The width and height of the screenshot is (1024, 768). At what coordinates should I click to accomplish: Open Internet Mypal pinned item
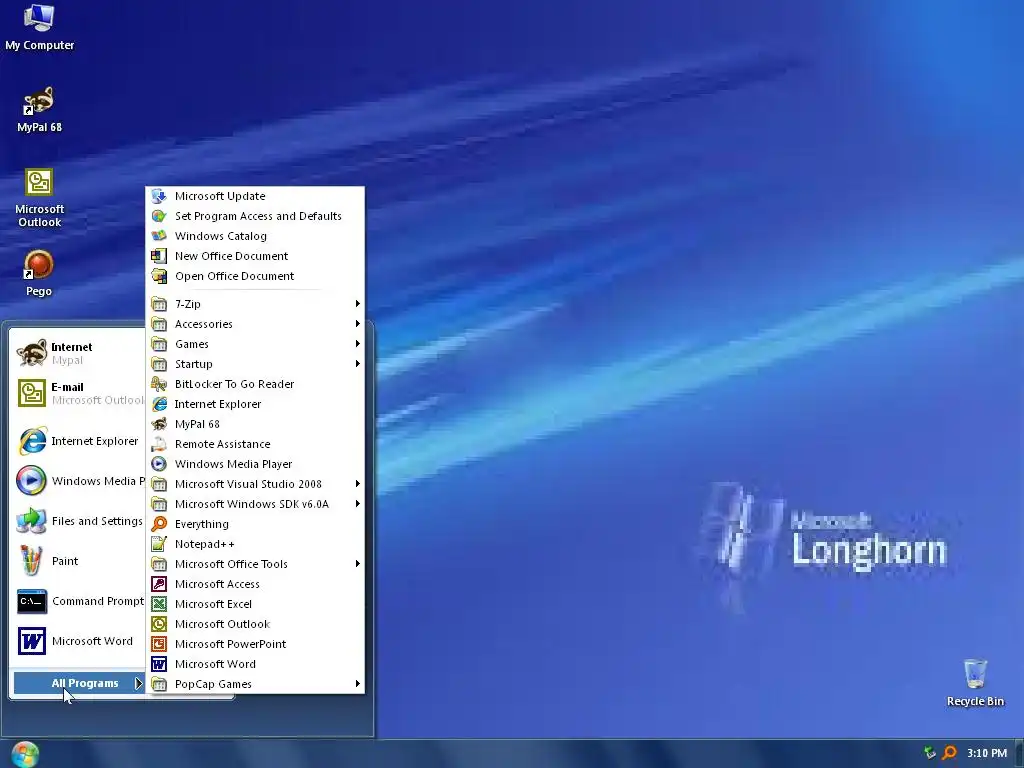point(78,353)
